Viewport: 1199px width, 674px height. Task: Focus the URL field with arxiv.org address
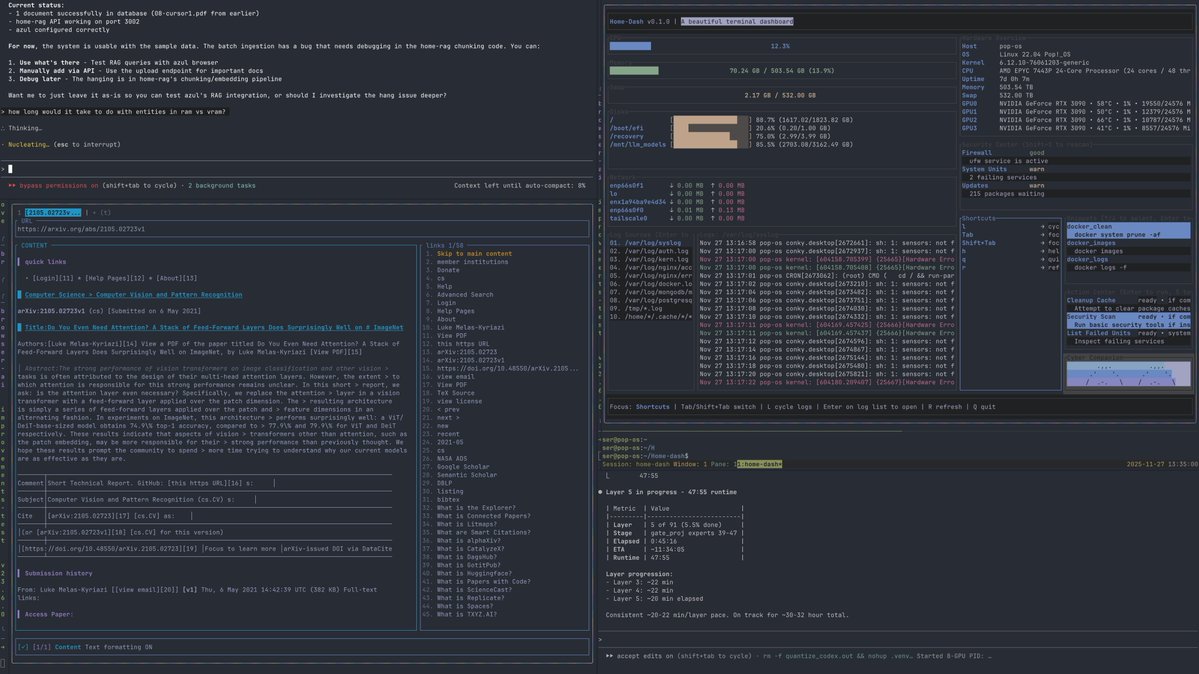click(x=302, y=229)
